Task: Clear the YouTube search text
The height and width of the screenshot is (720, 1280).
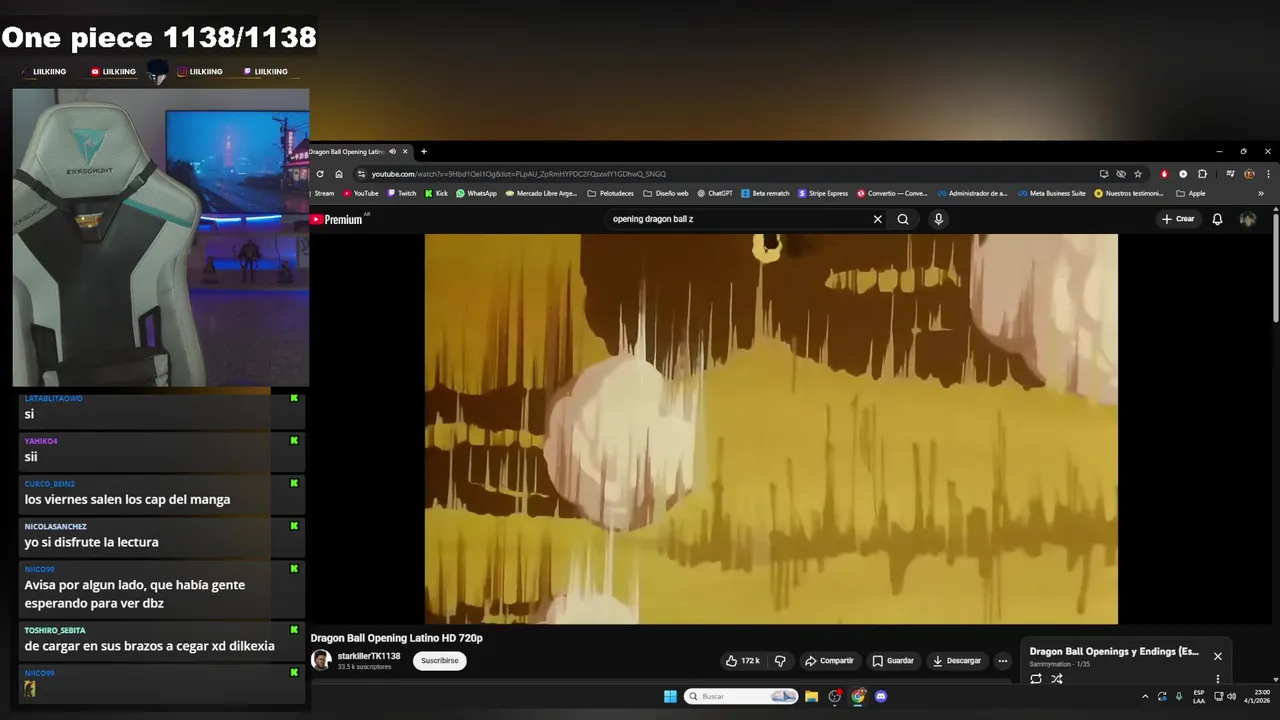Action: [x=878, y=219]
